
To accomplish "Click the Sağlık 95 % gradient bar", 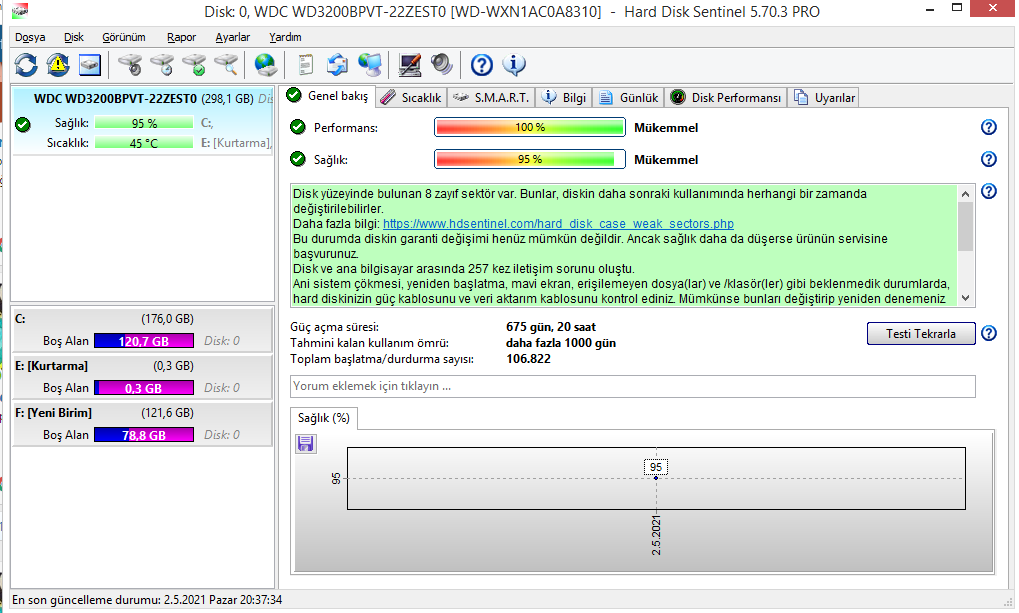I will point(530,159).
